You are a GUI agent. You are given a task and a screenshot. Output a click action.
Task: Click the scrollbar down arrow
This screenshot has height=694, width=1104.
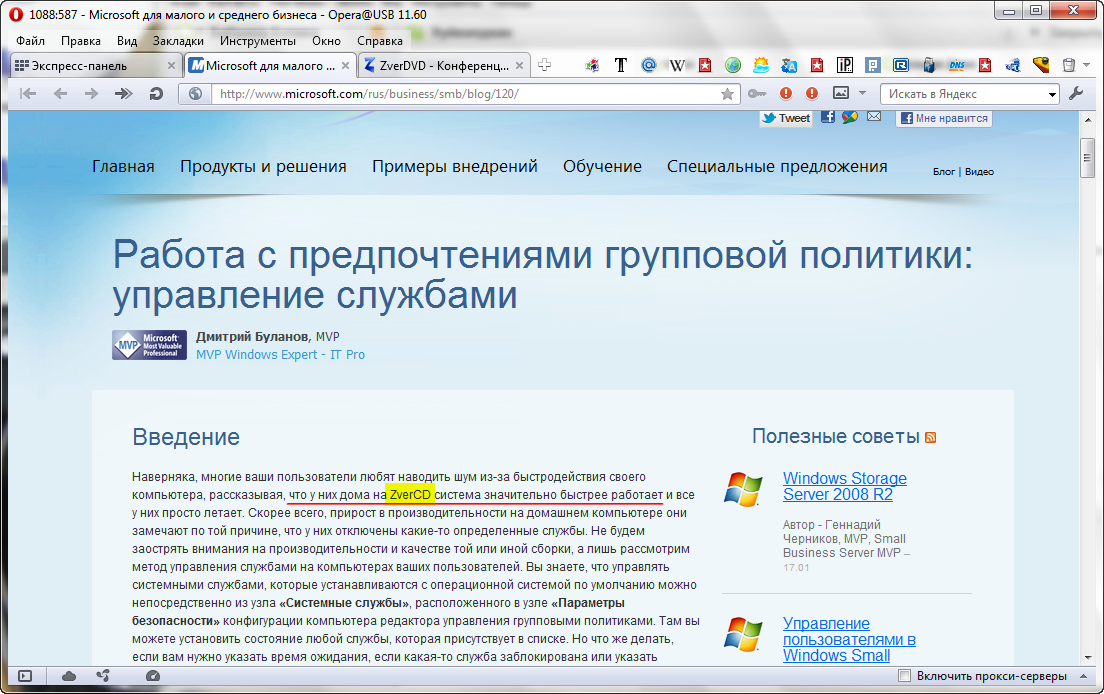(1087, 657)
